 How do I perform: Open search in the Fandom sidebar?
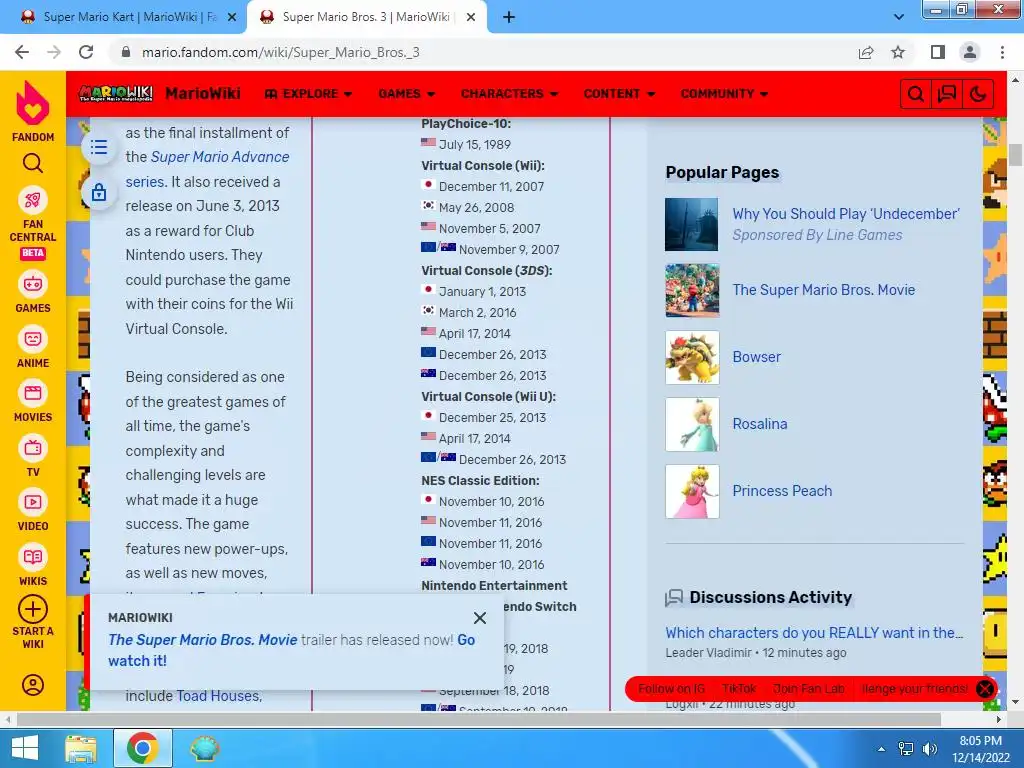33,163
